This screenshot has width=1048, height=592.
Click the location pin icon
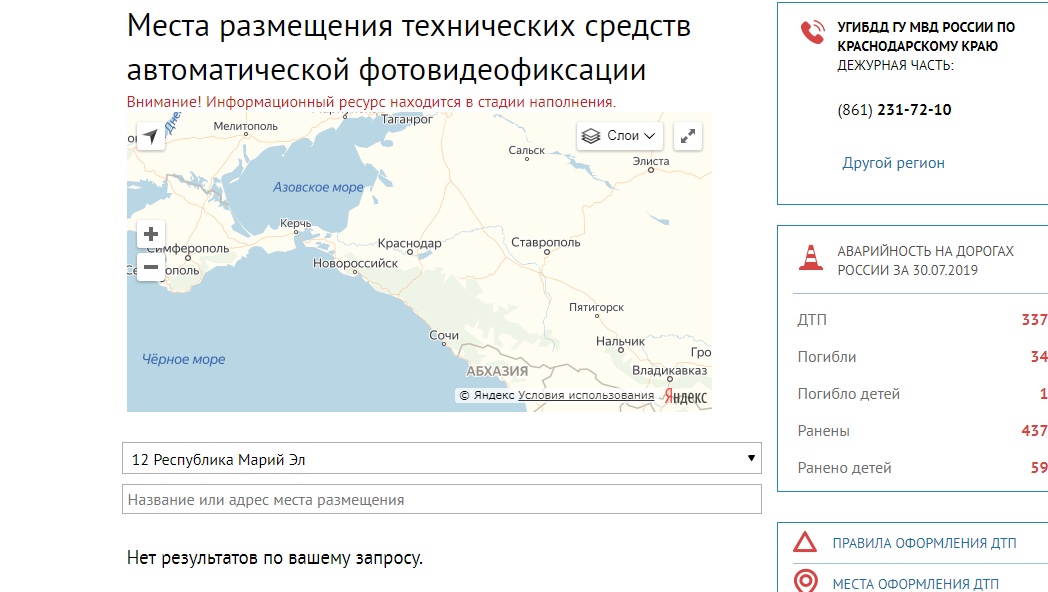805,581
